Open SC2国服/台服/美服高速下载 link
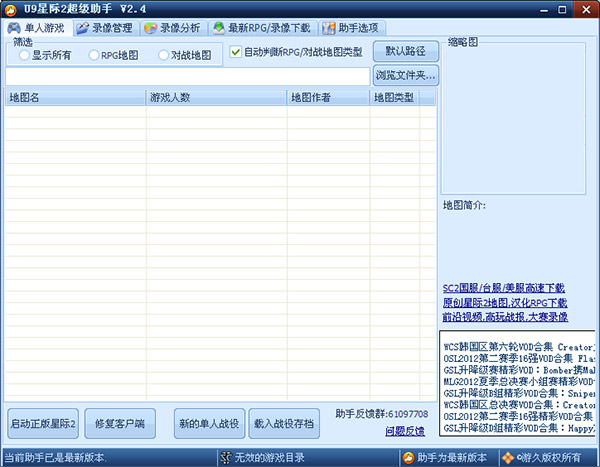Screen dimensions: 600x467 coord(504,288)
